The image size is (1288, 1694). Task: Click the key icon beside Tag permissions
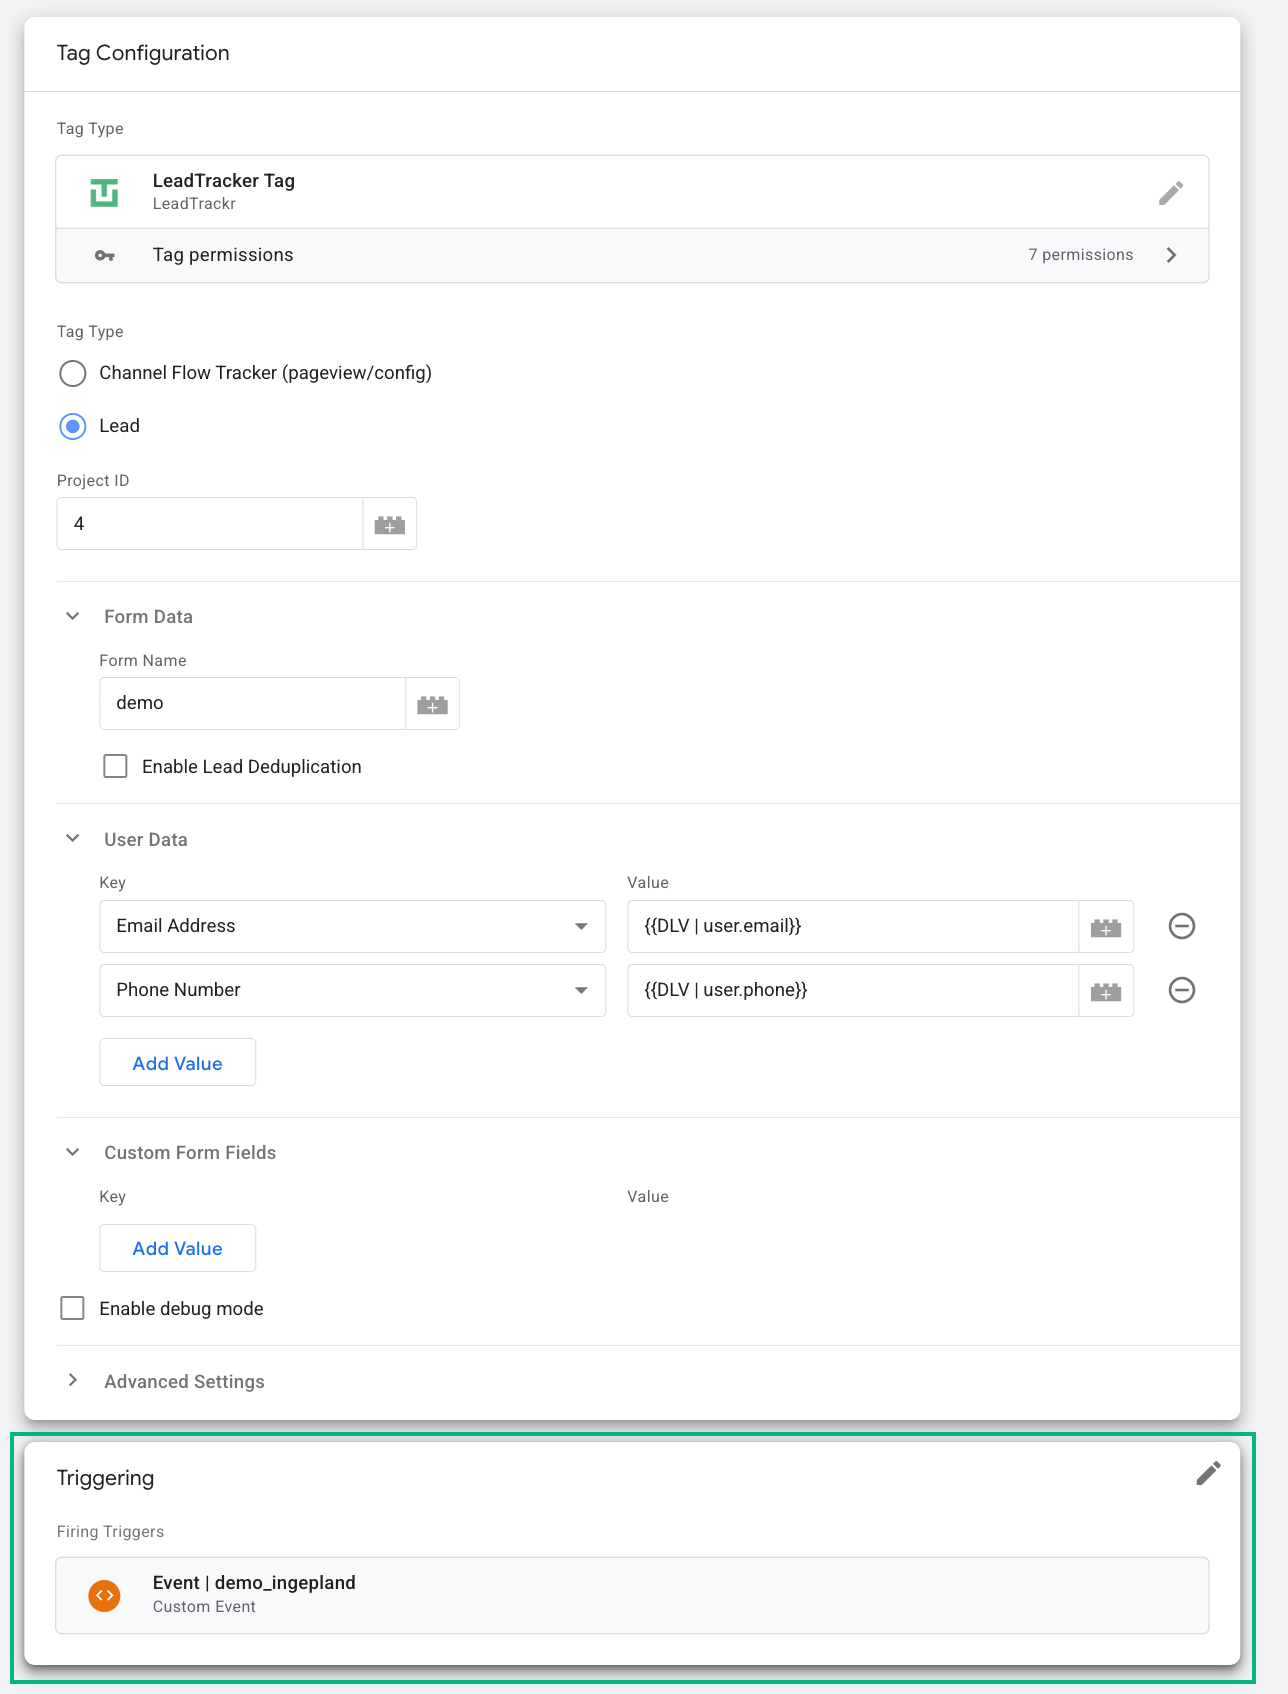pyautogui.click(x=105, y=256)
